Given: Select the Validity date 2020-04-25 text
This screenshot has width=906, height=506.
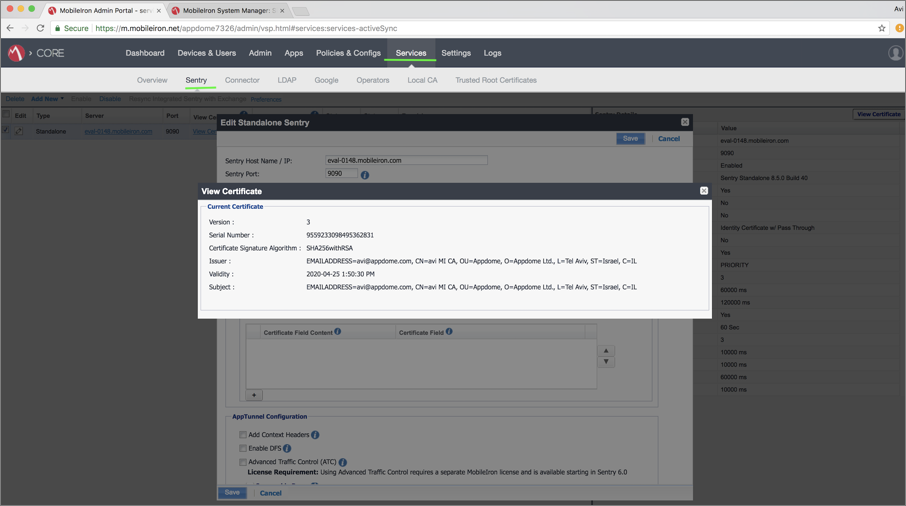Looking at the screenshot, I should click(x=340, y=274).
